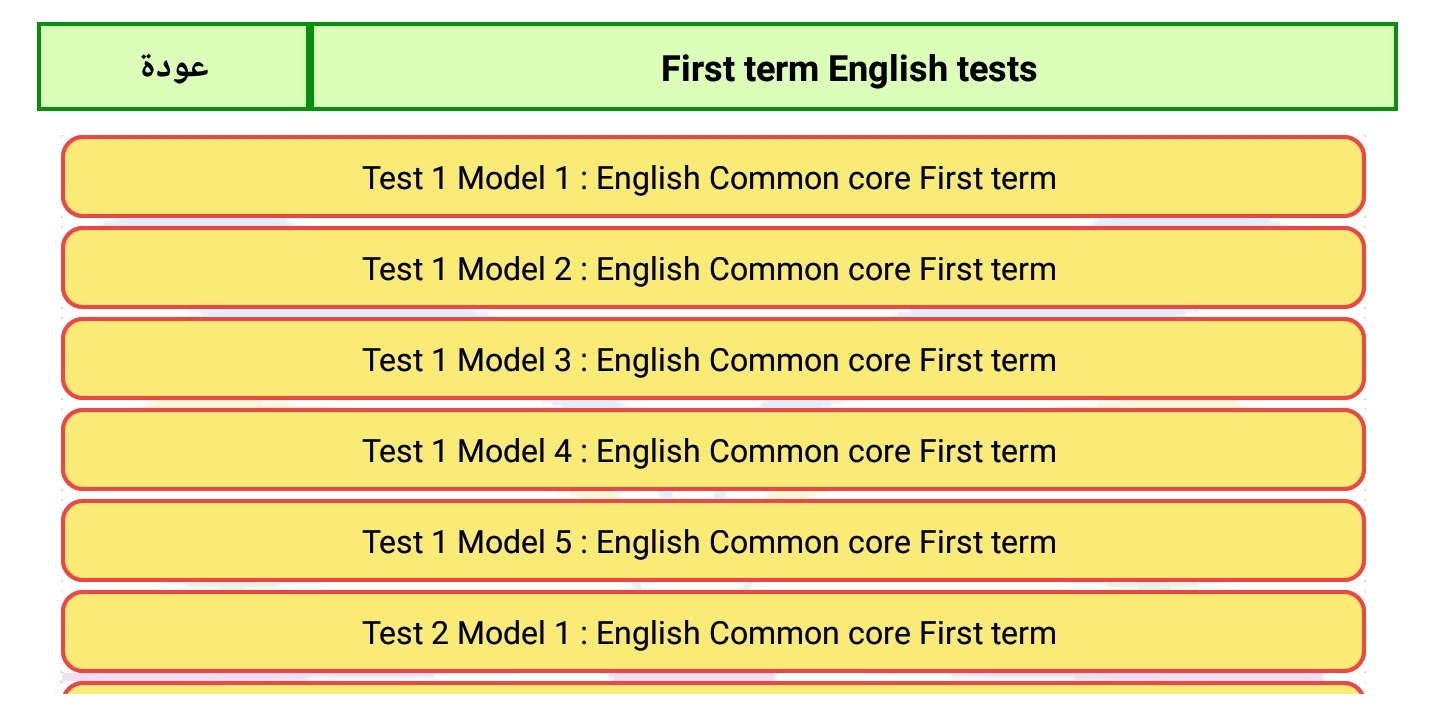The height and width of the screenshot is (720, 1440).
Task: Click the عودة back button
Action: pos(174,67)
